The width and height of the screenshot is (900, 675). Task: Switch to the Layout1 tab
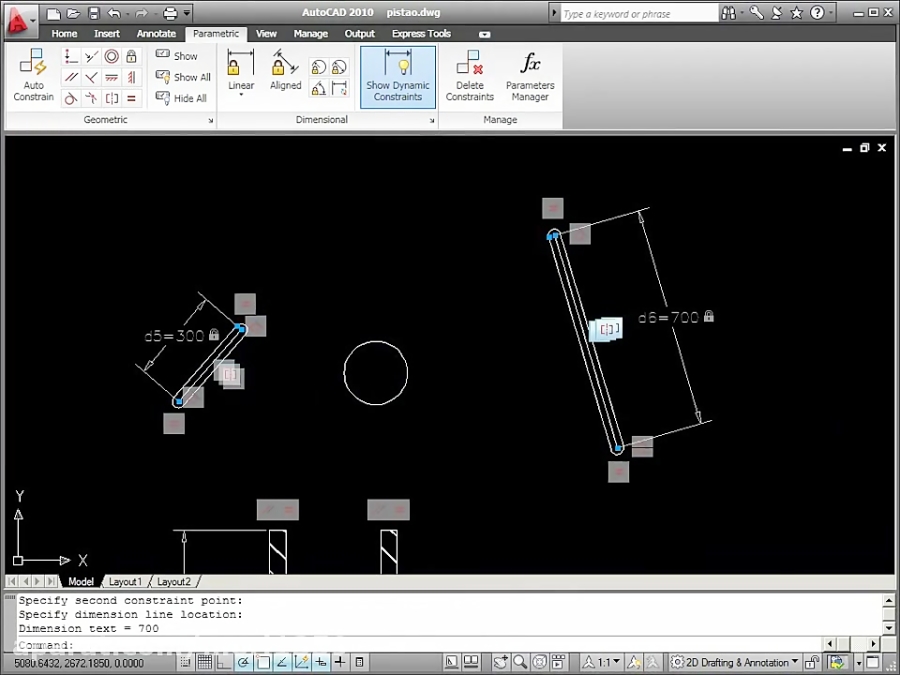point(126,581)
